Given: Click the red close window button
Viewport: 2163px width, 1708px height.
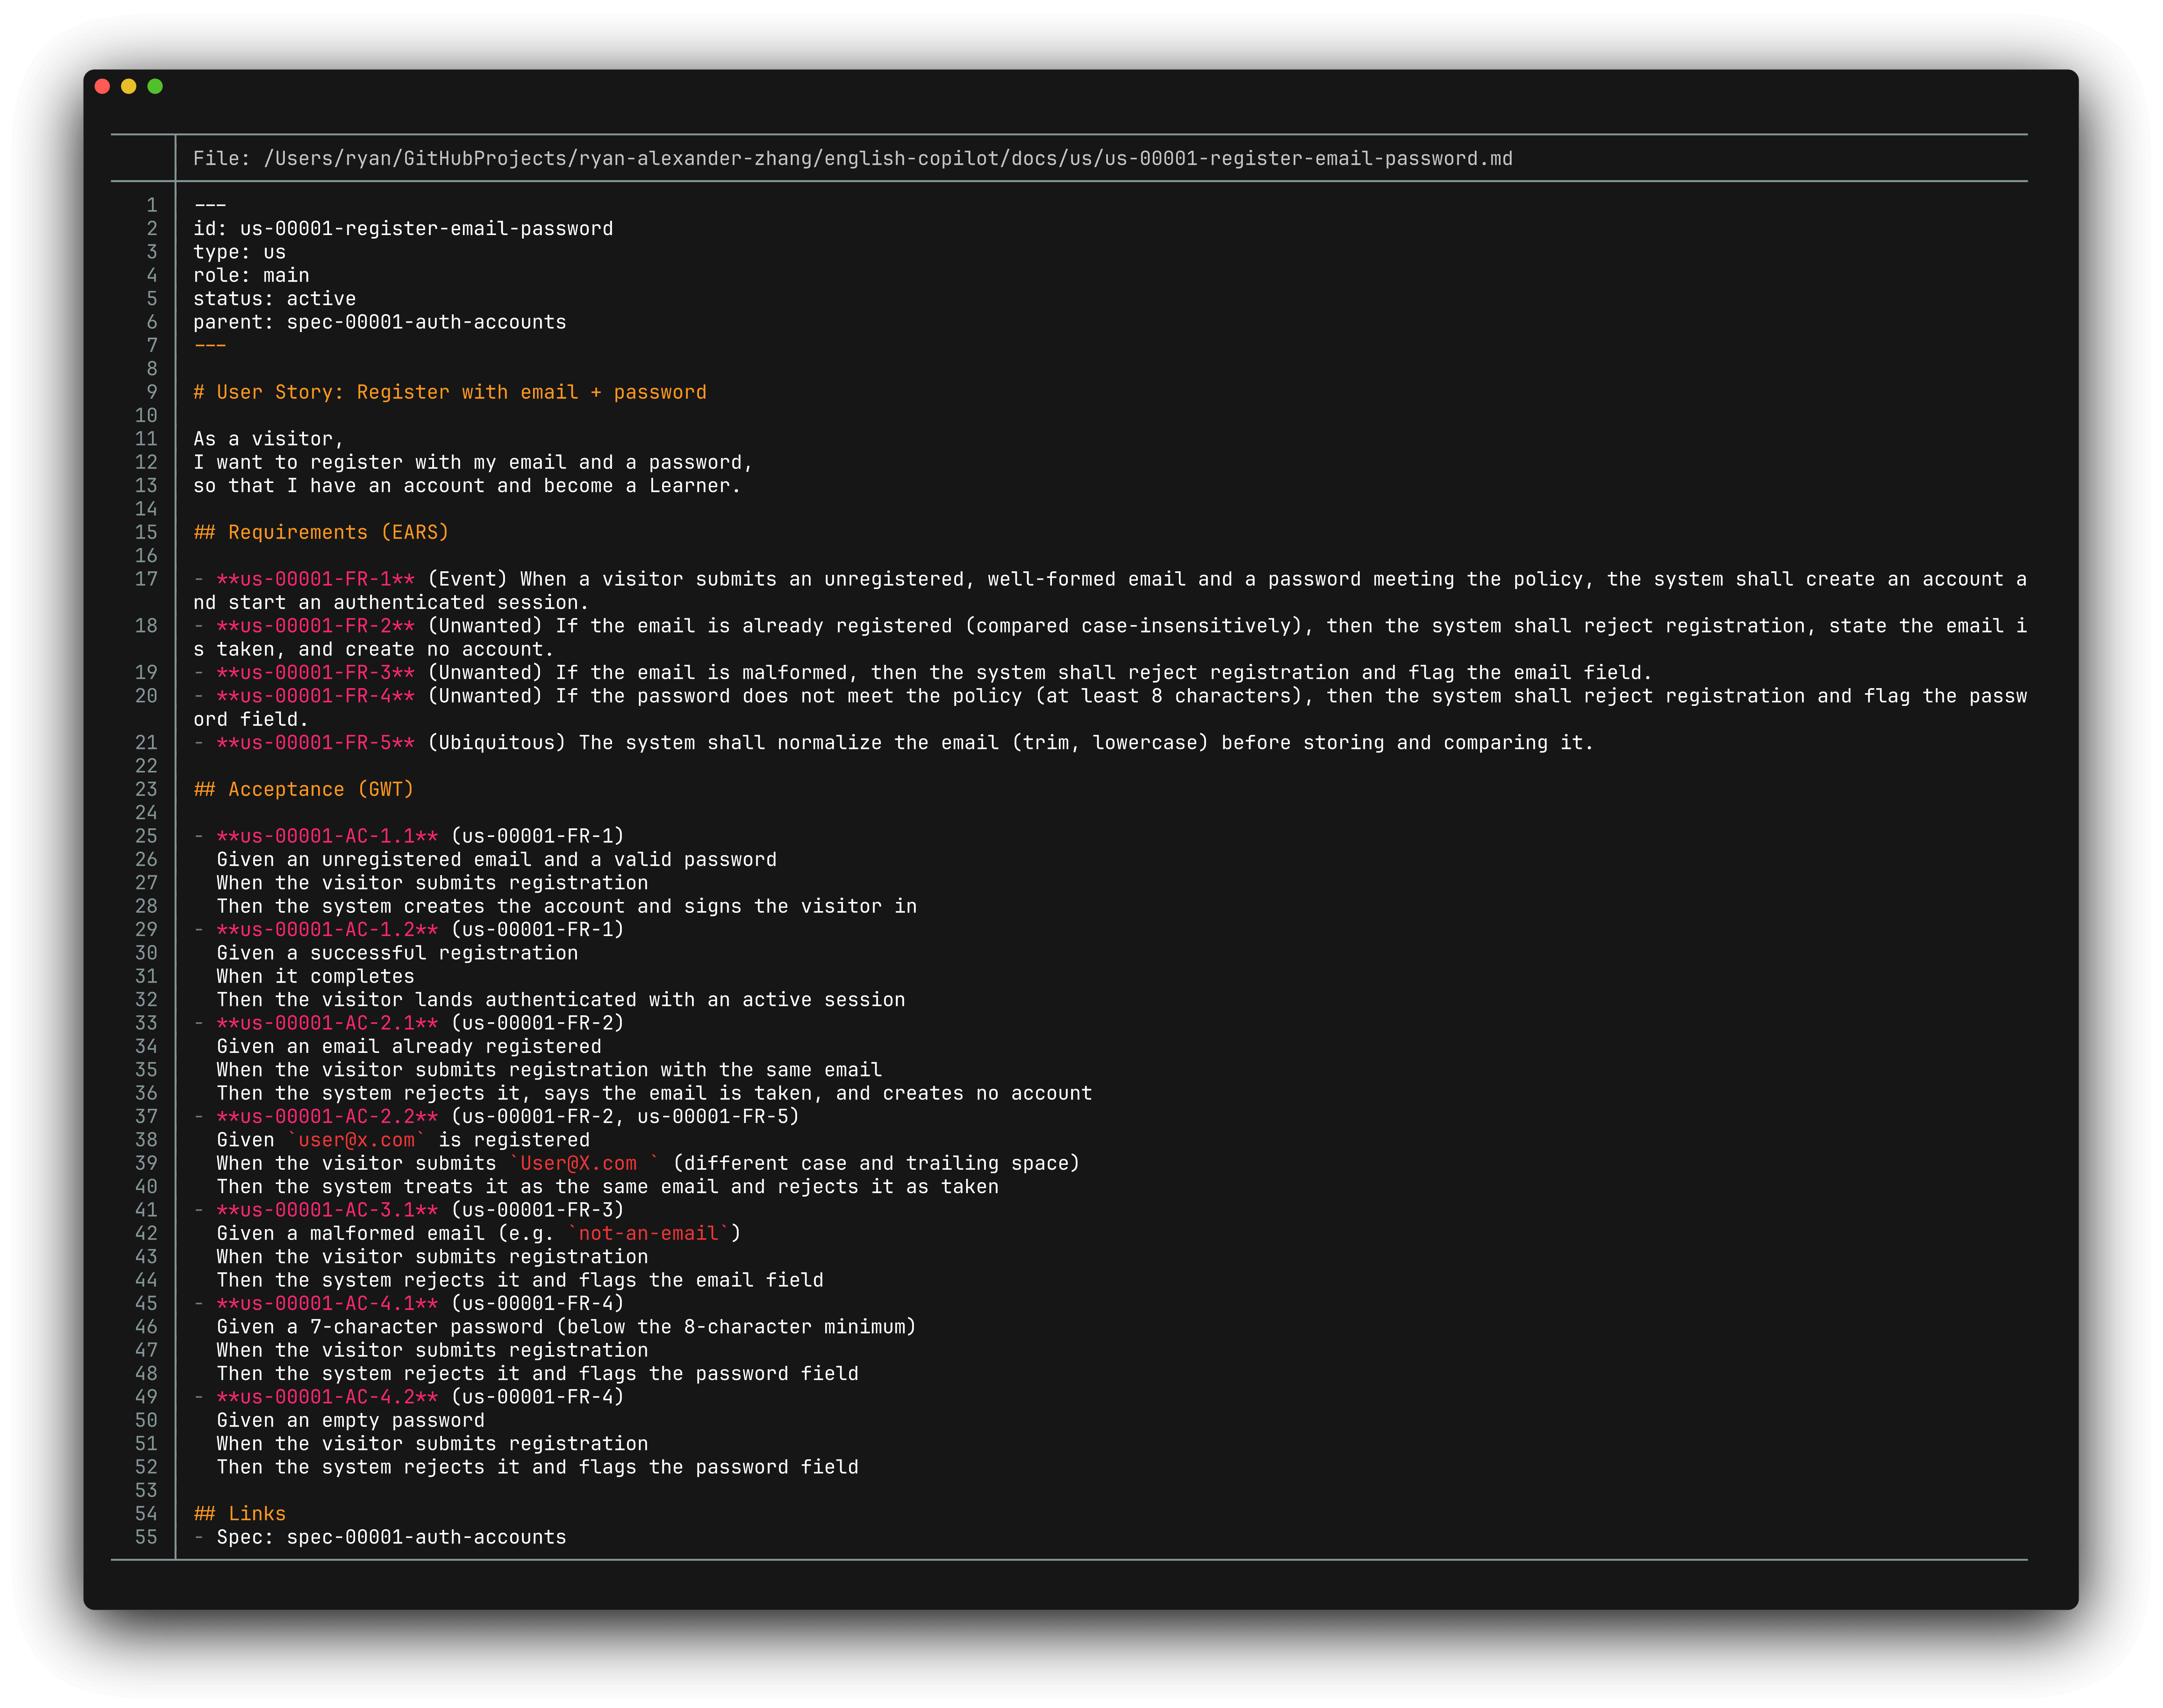Looking at the screenshot, I should coord(102,86).
